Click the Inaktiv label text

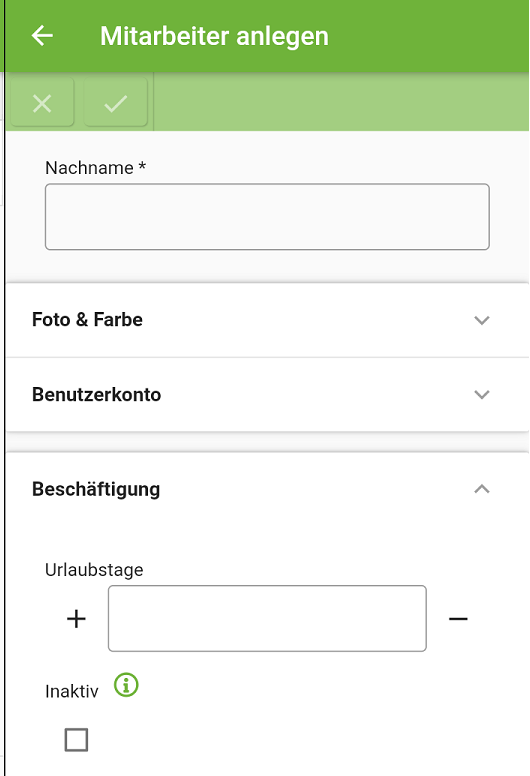coord(72,691)
